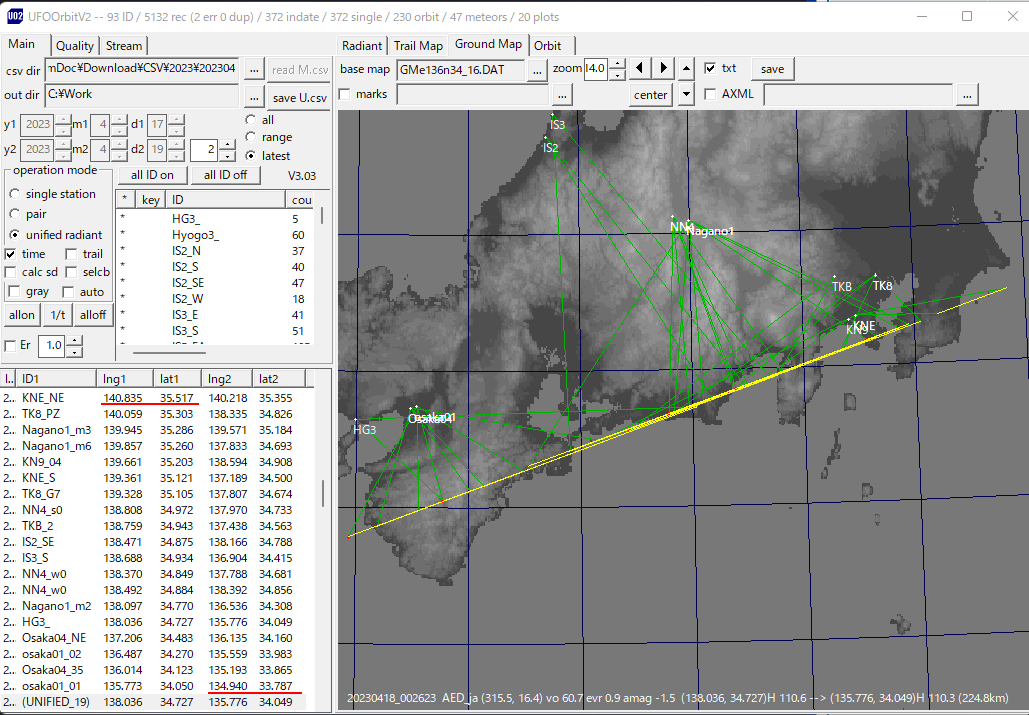Click the right arrow map pan button
1029x715 pixels.
(x=663, y=68)
